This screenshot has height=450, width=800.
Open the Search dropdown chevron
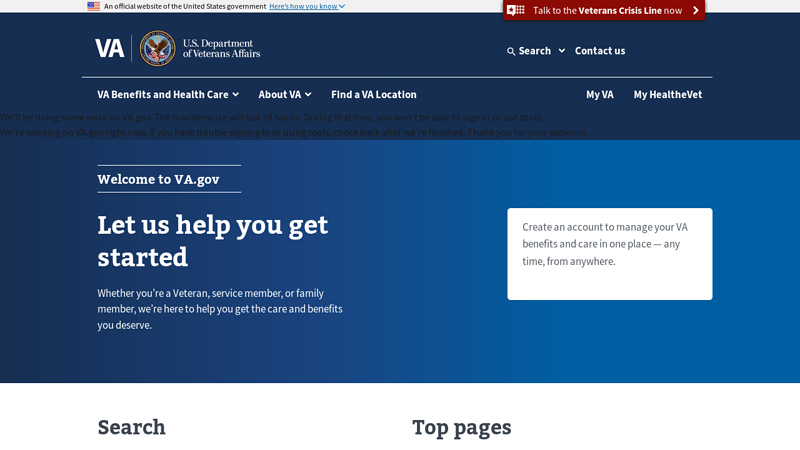(x=562, y=51)
